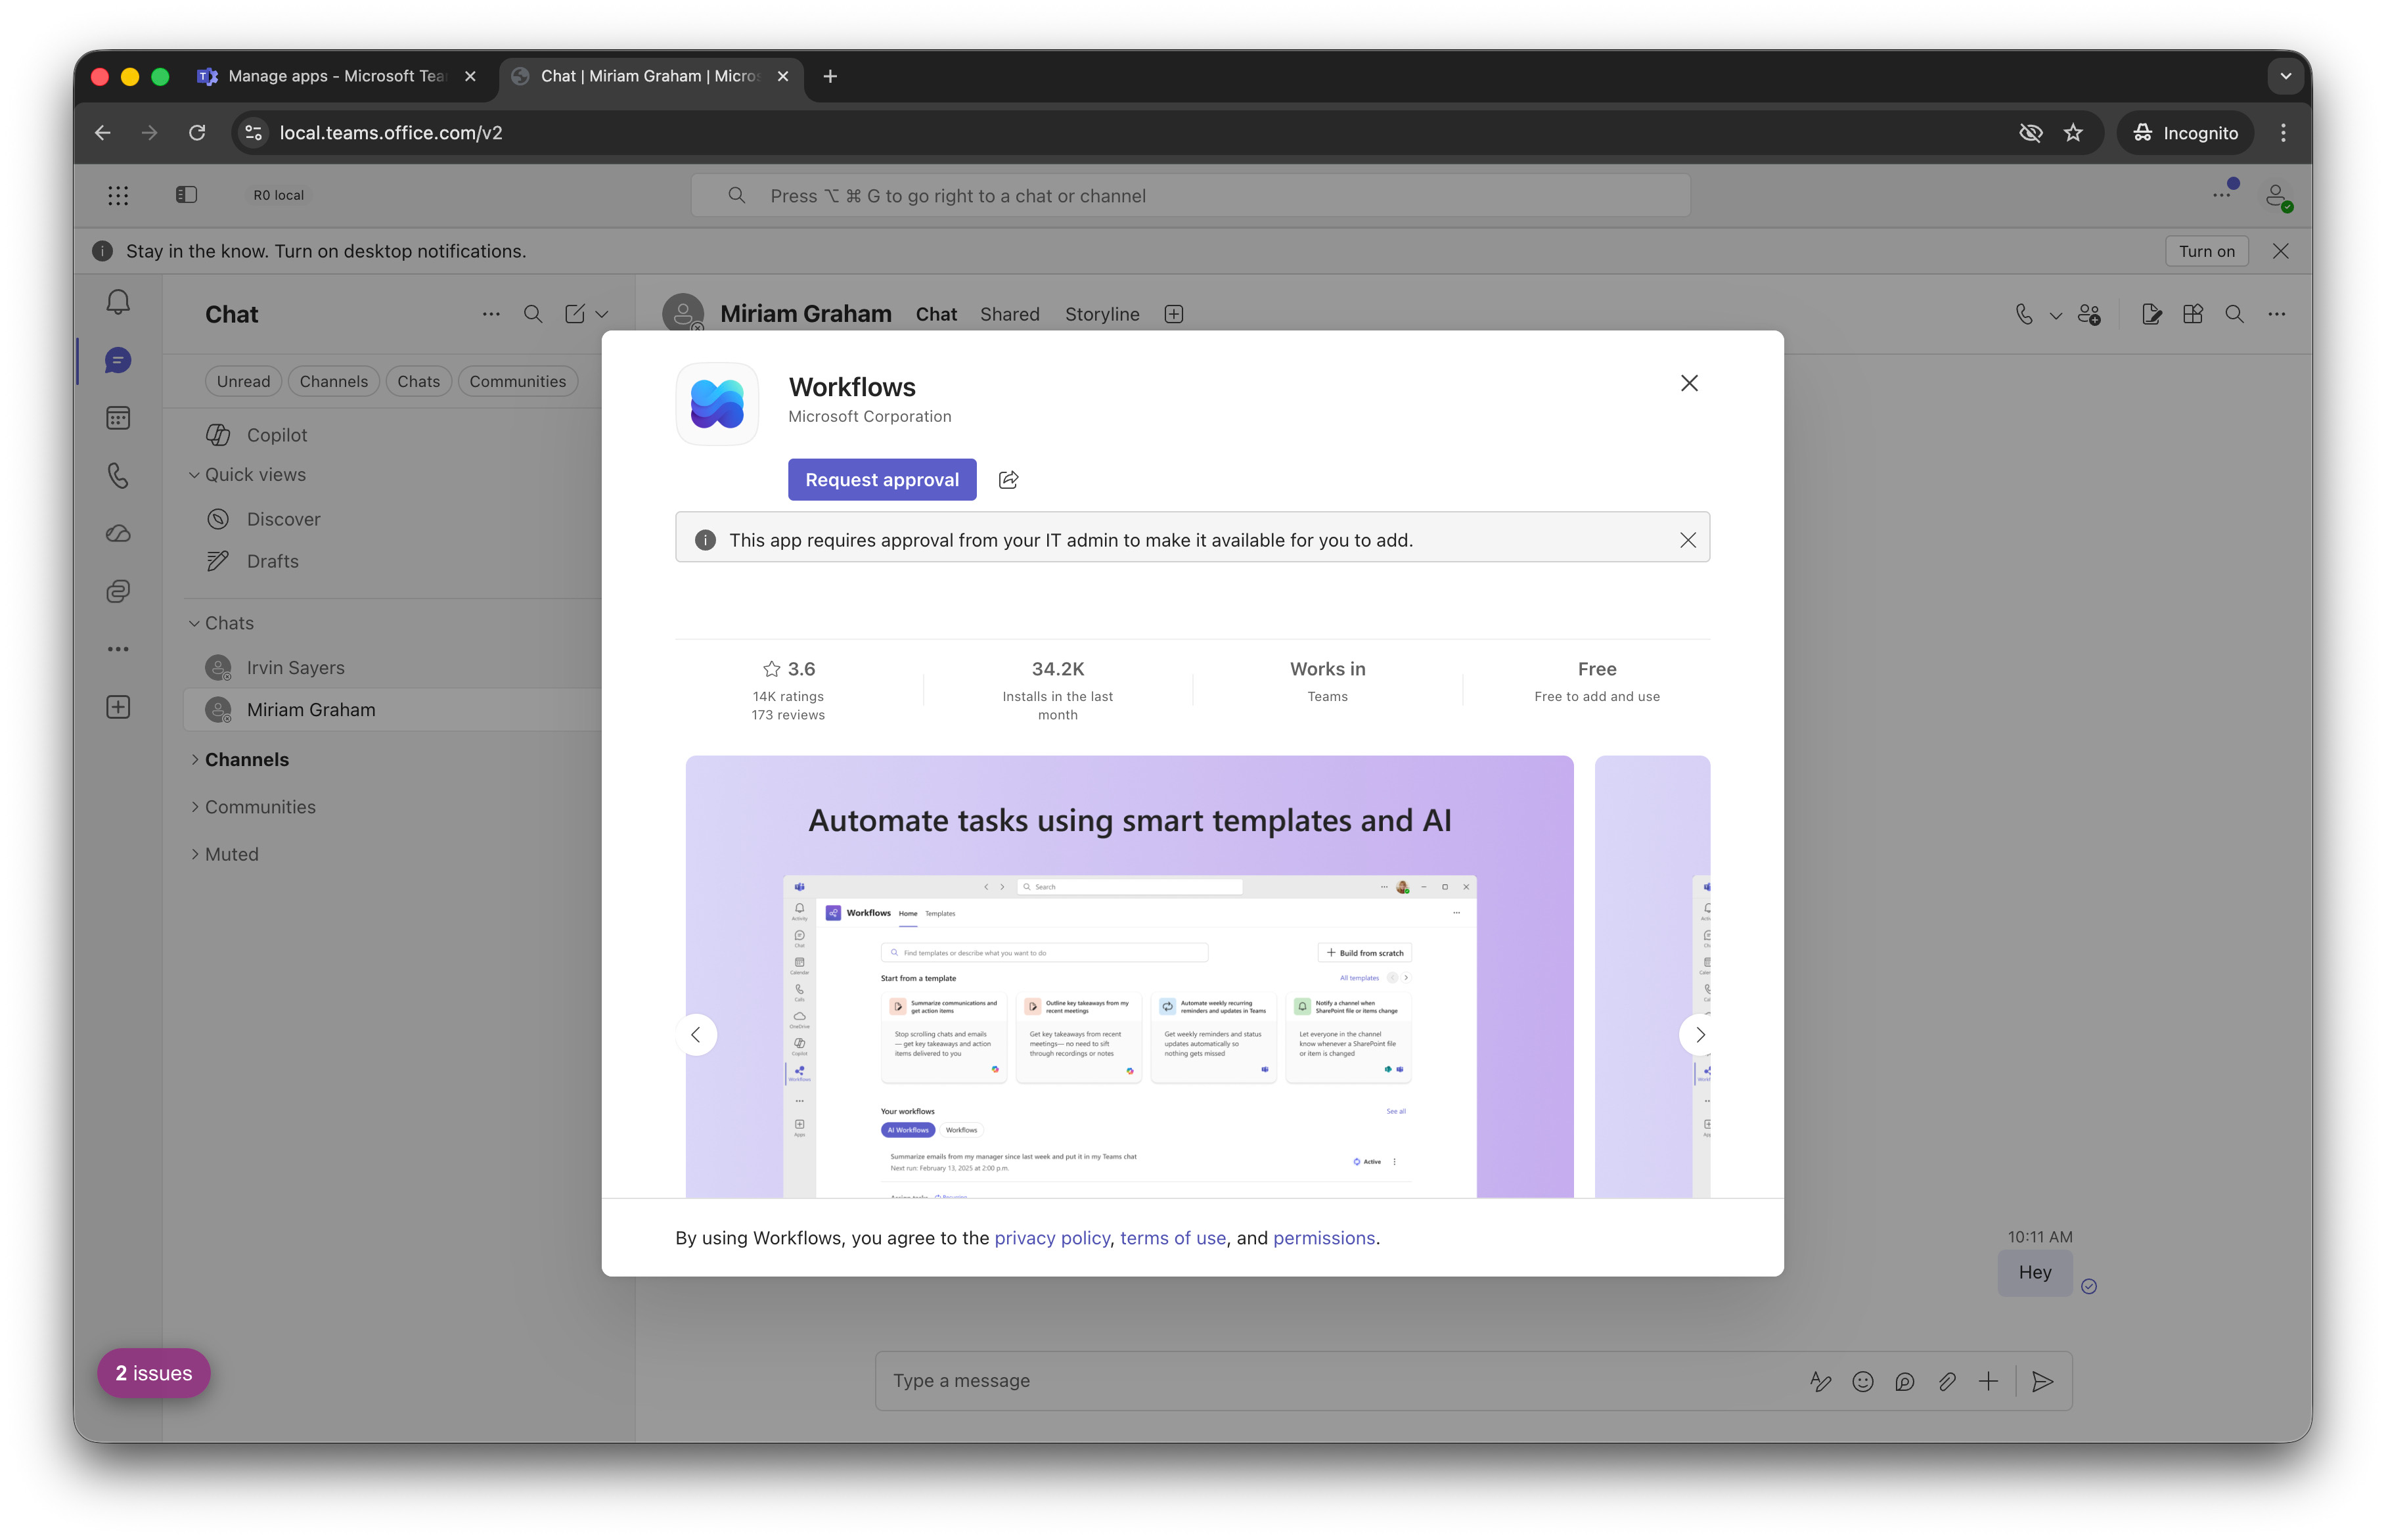Viewport: 2386px width, 1540px height.
Task: Share the Workflows app link
Action: coord(1008,480)
